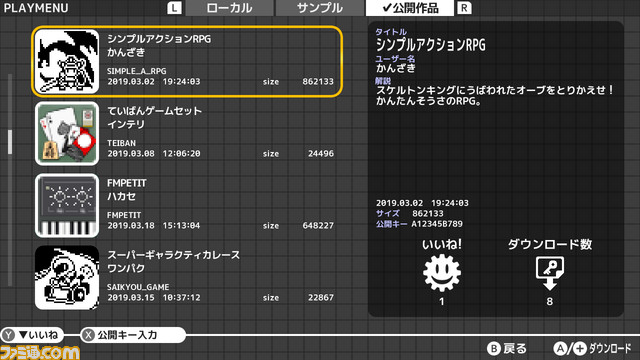
Task: Click the Y button icon
Action: click(8, 335)
